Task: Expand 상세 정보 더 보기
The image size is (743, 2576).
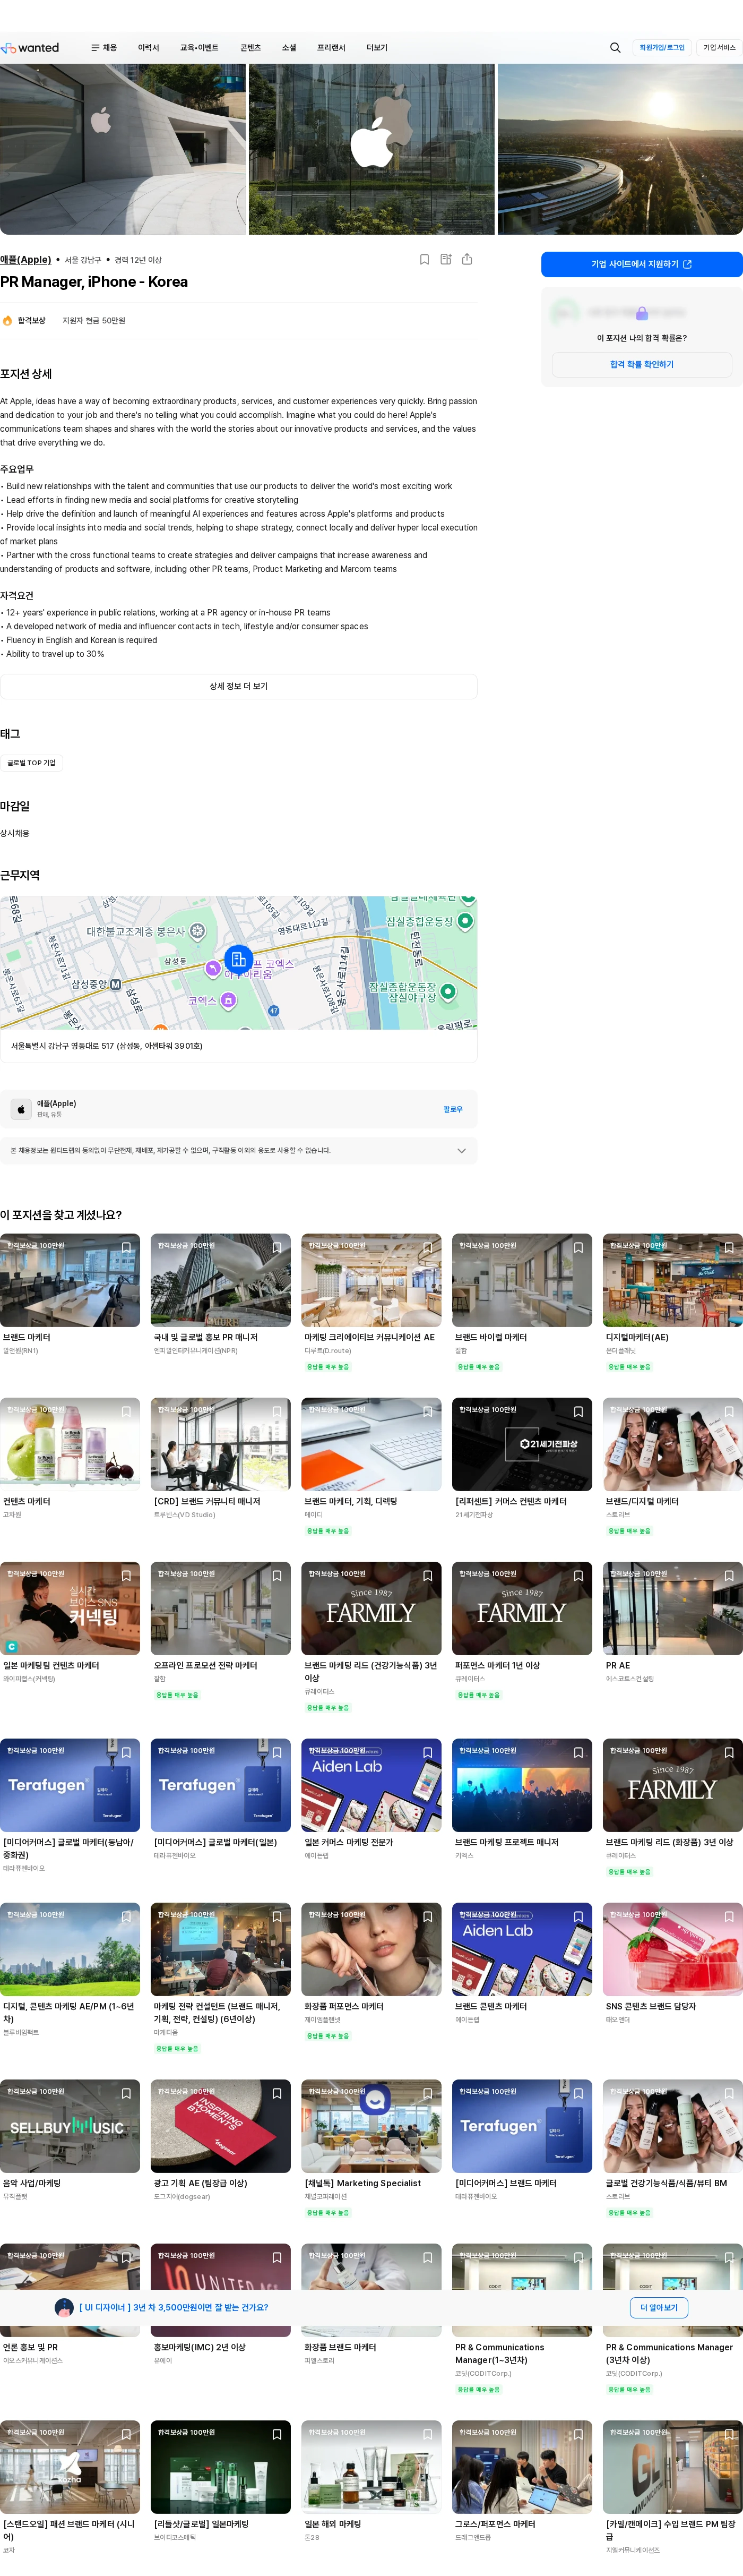Action: click(239, 686)
